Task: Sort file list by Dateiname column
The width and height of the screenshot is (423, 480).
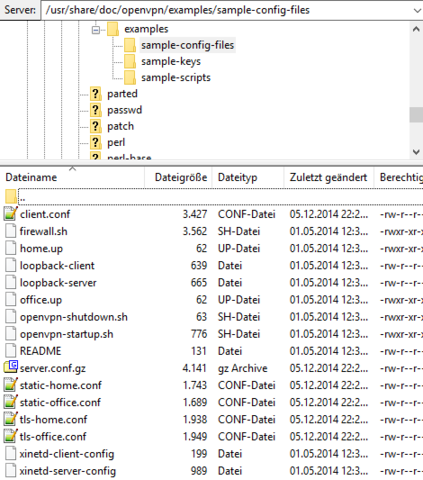Action: (x=31, y=177)
